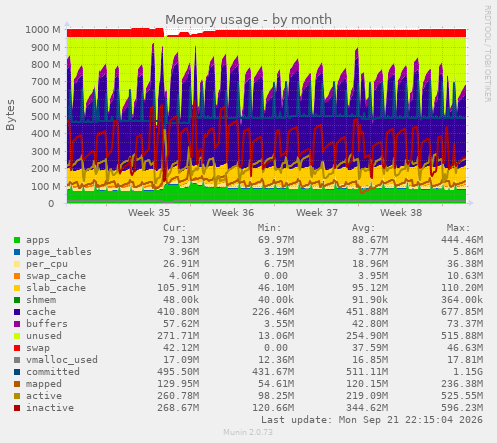Click the 'slab_cache' legend label

pos(56,288)
